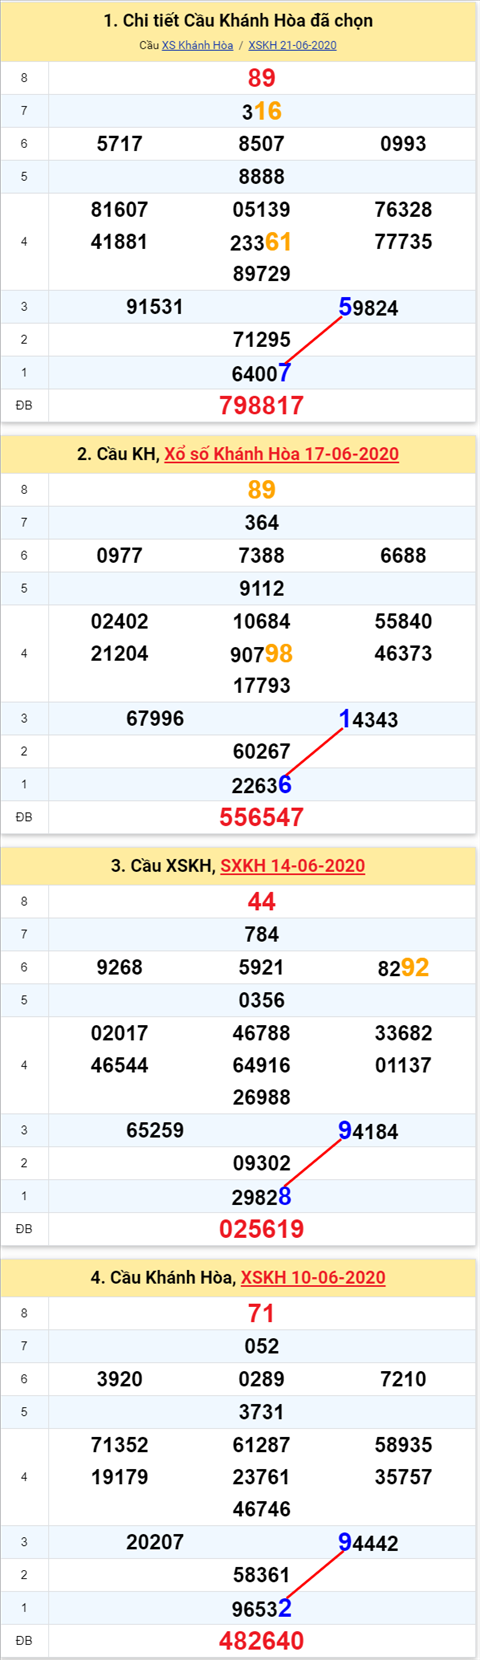Click number 316 in first table

point(261,111)
